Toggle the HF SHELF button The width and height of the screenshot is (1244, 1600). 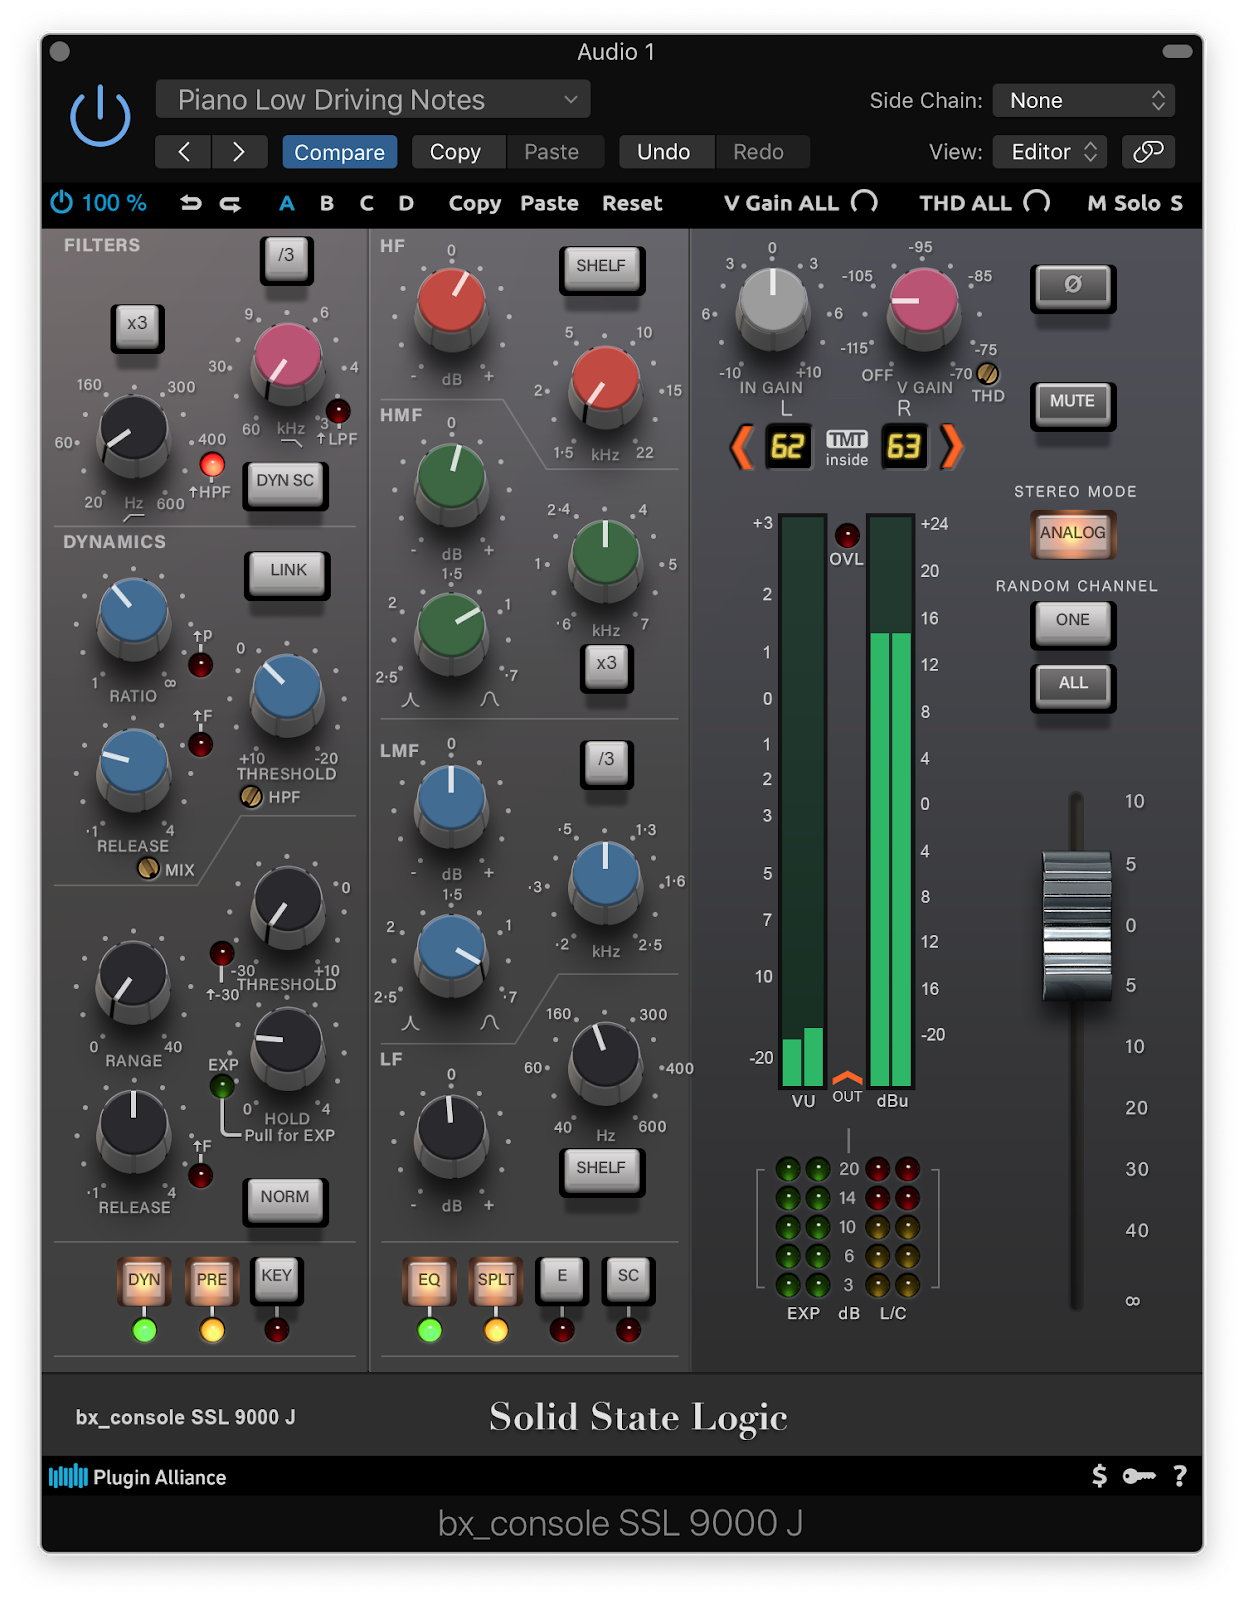(601, 268)
